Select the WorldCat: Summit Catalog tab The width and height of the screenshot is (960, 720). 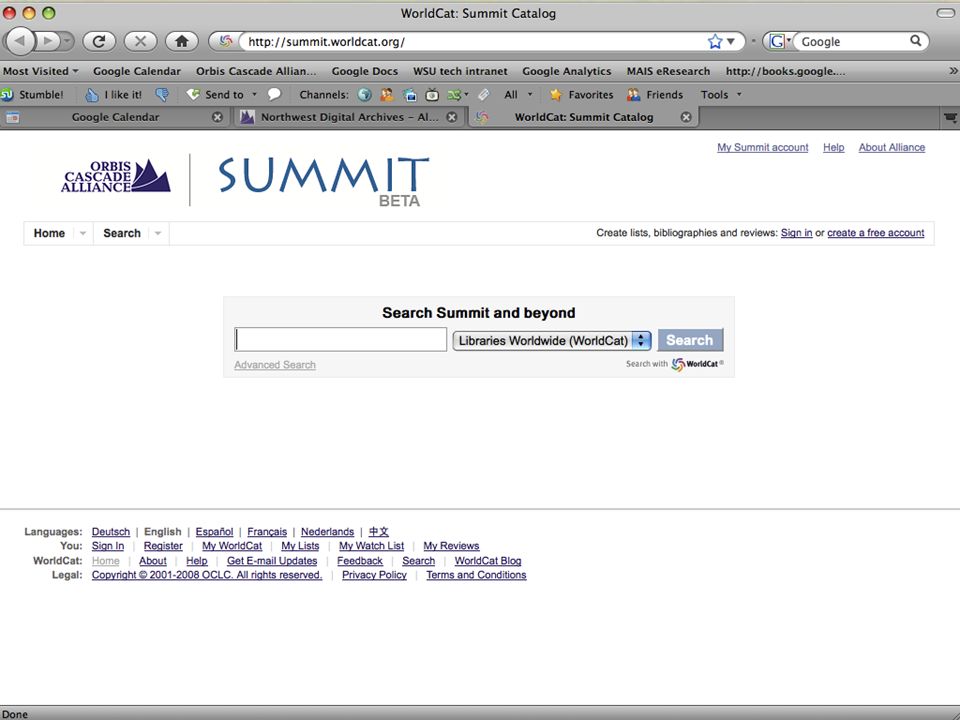click(x=583, y=117)
